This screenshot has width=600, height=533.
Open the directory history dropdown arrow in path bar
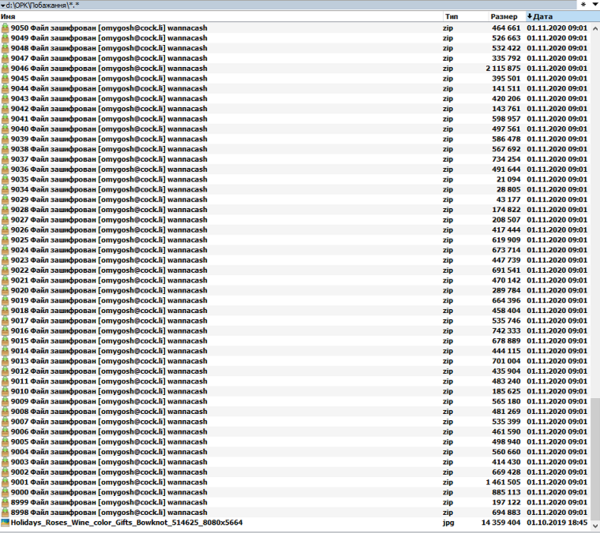(x=595, y=5)
